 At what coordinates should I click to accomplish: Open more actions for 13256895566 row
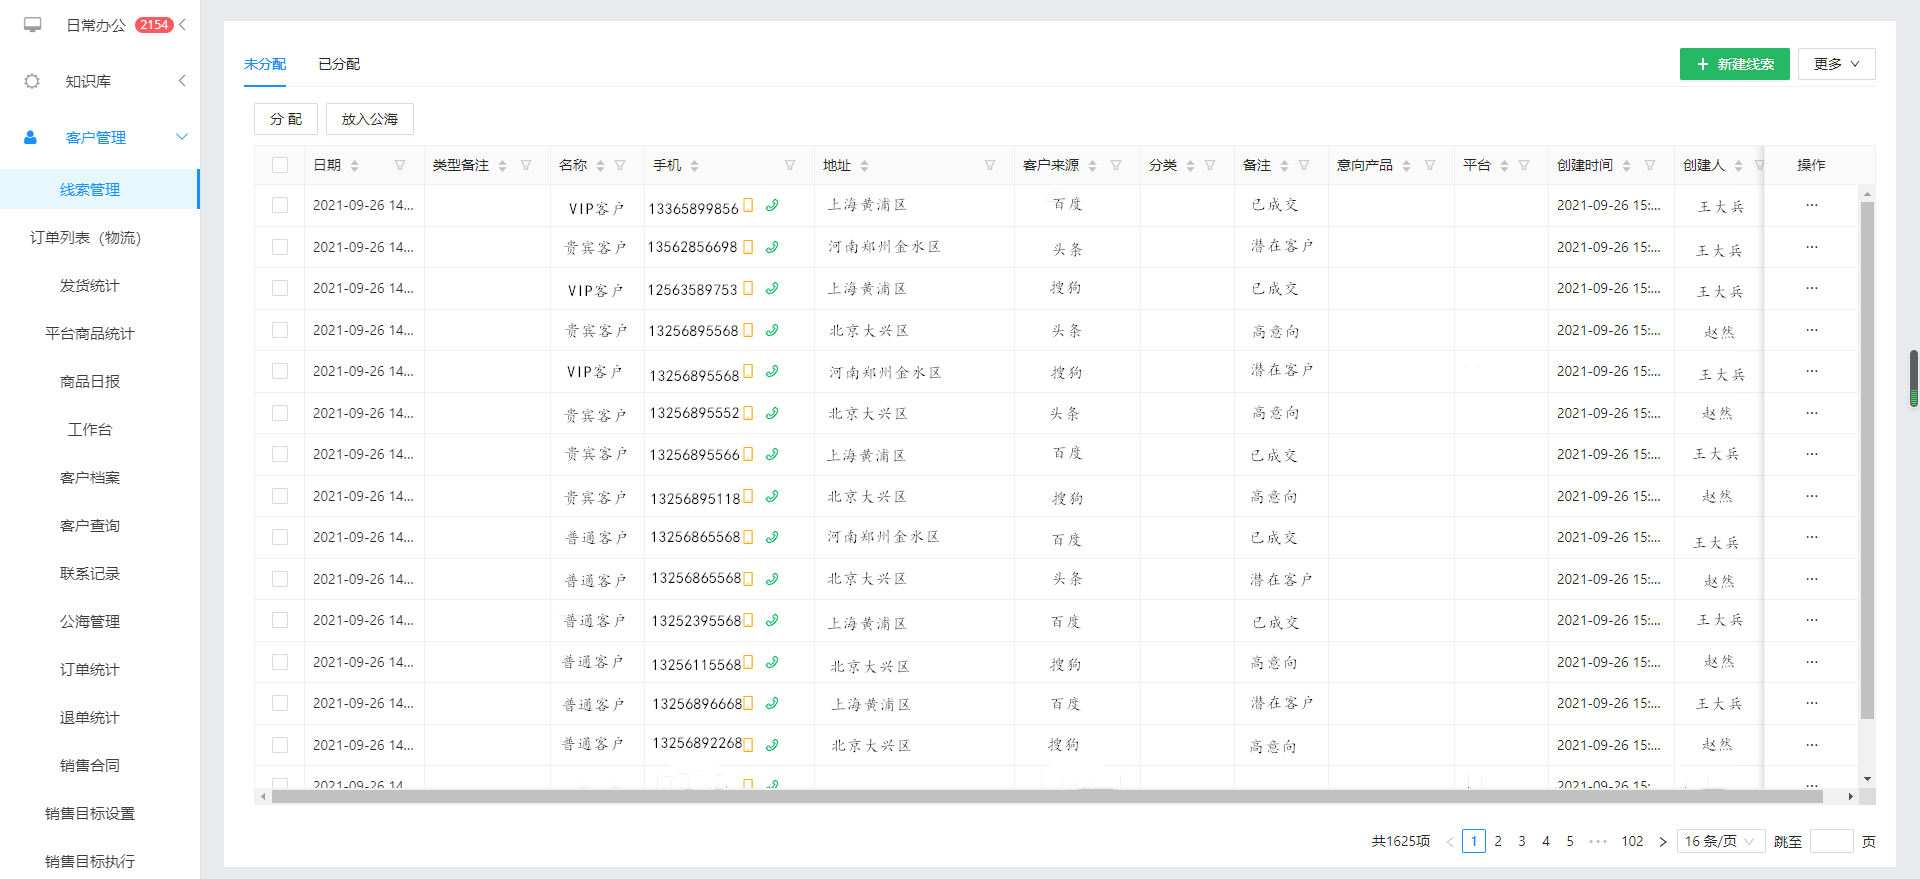[1812, 454]
